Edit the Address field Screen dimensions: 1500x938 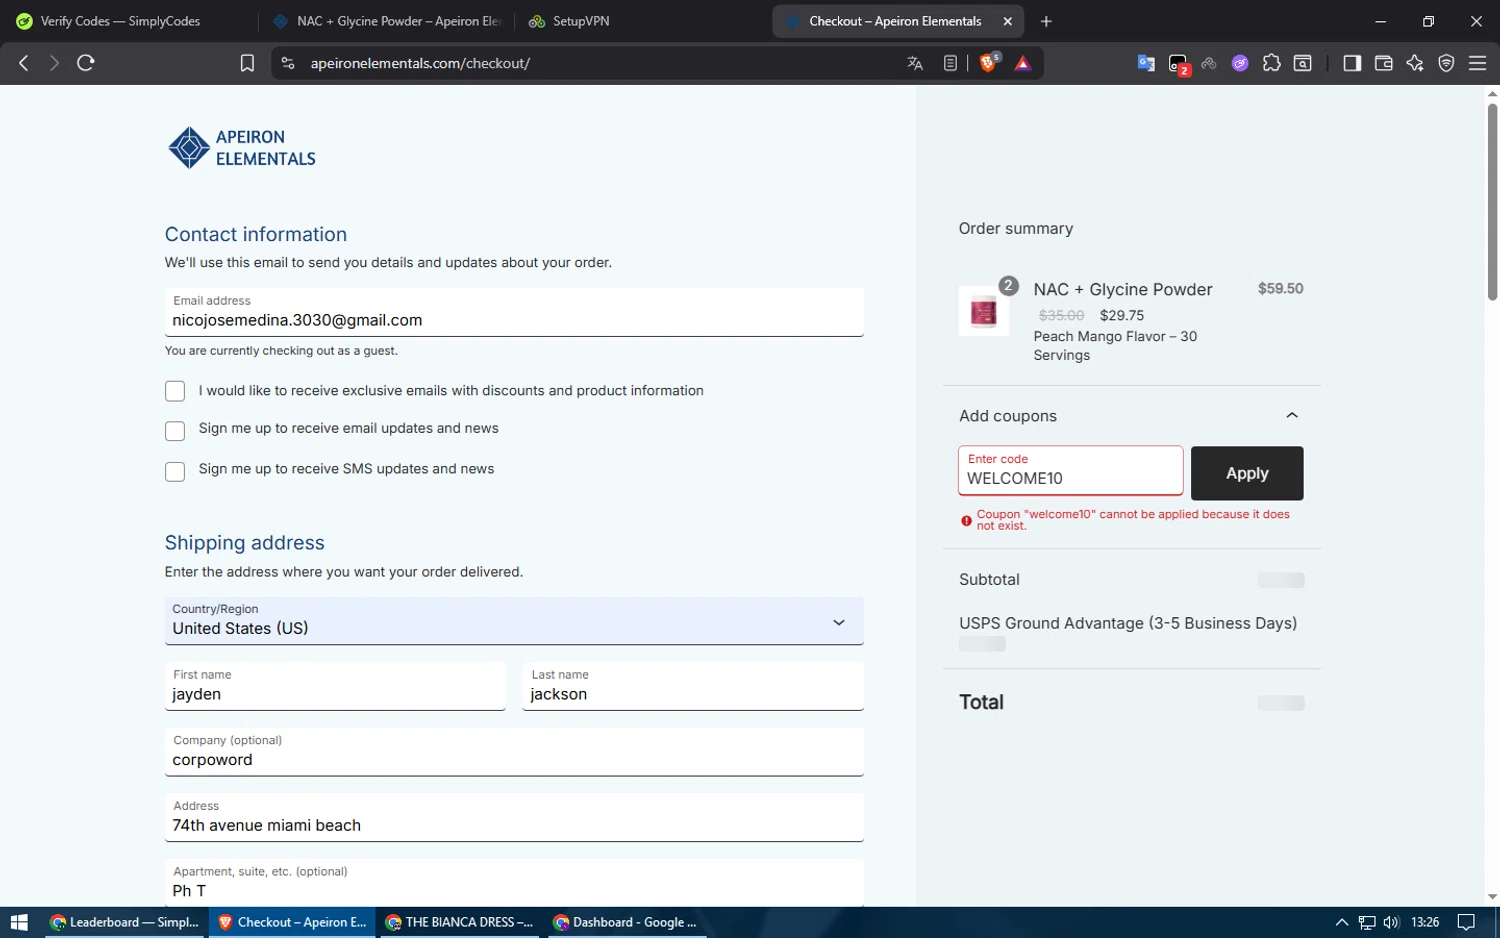514,817
